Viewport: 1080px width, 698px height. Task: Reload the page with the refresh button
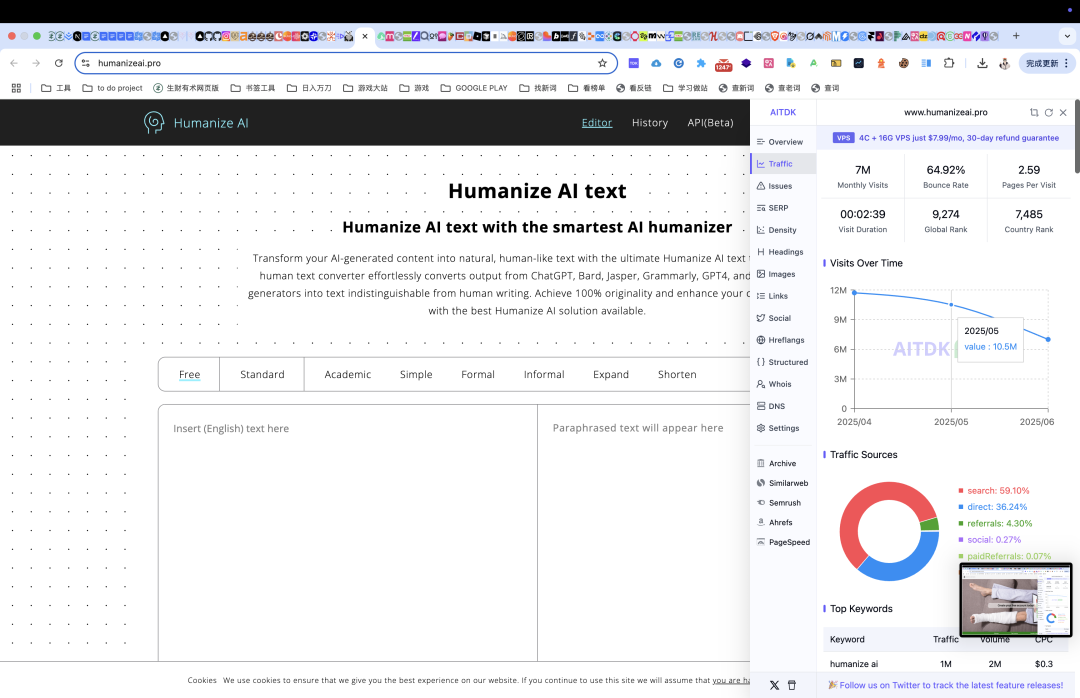click(x=59, y=63)
